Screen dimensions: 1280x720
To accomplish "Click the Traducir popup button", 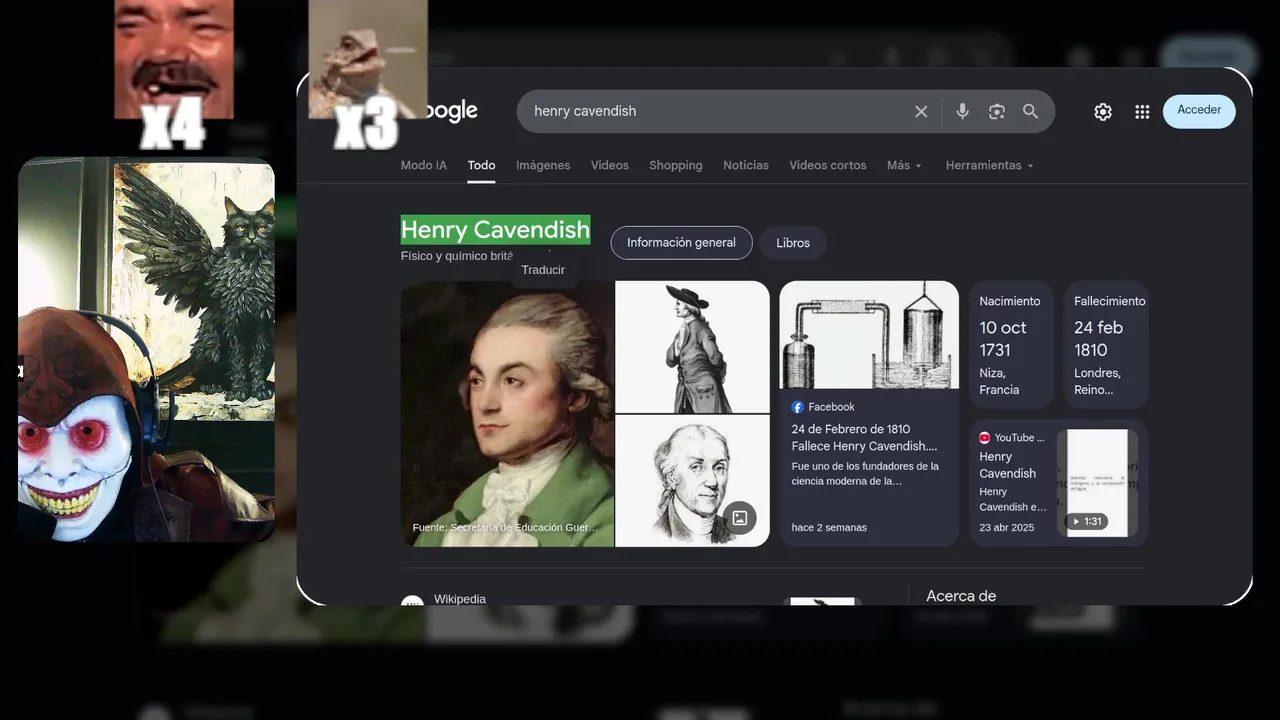I will pyautogui.click(x=543, y=270).
